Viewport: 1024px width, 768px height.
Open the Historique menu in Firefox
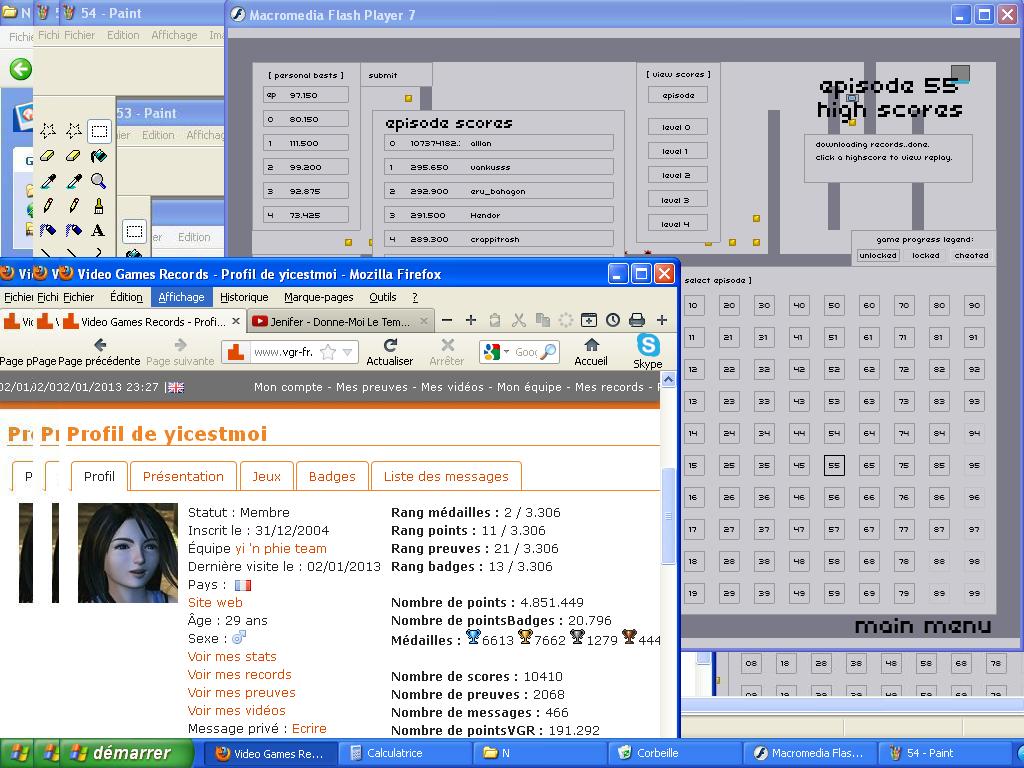[244, 297]
